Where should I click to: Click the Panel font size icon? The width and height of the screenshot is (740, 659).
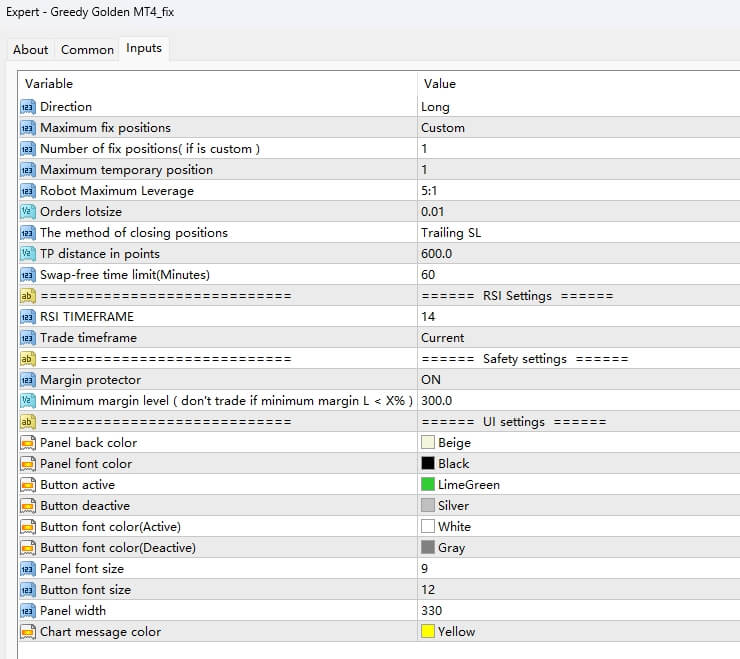pos(28,569)
